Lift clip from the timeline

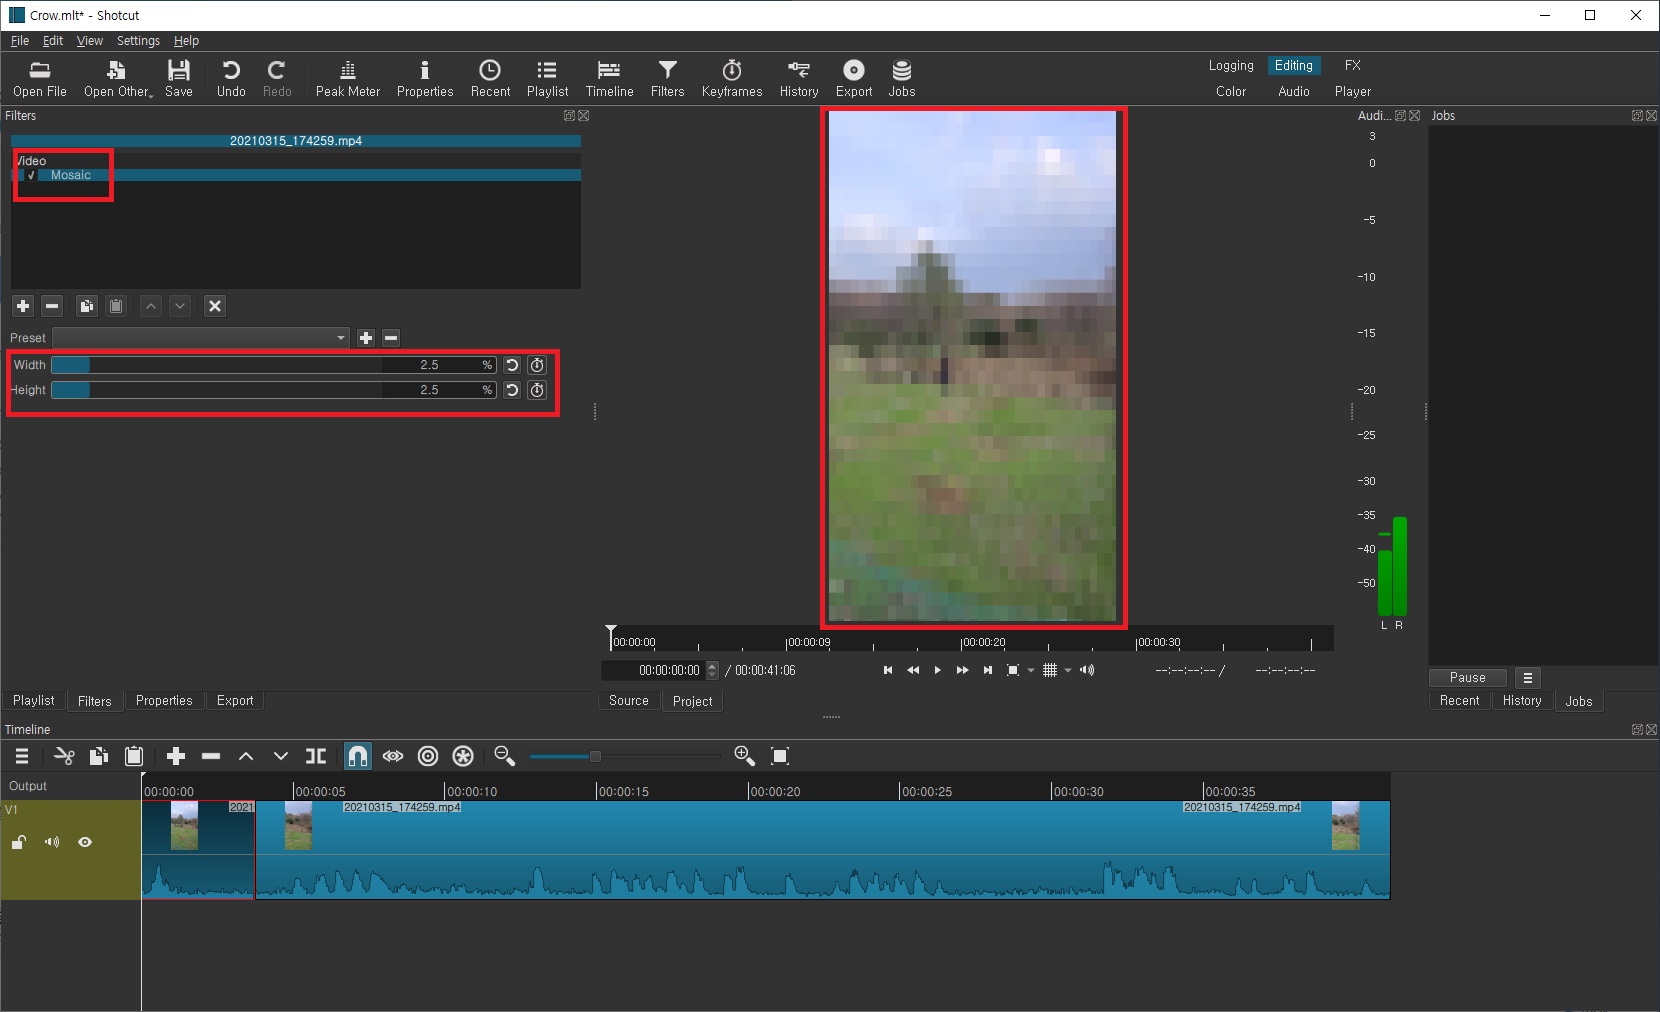point(246,756)
